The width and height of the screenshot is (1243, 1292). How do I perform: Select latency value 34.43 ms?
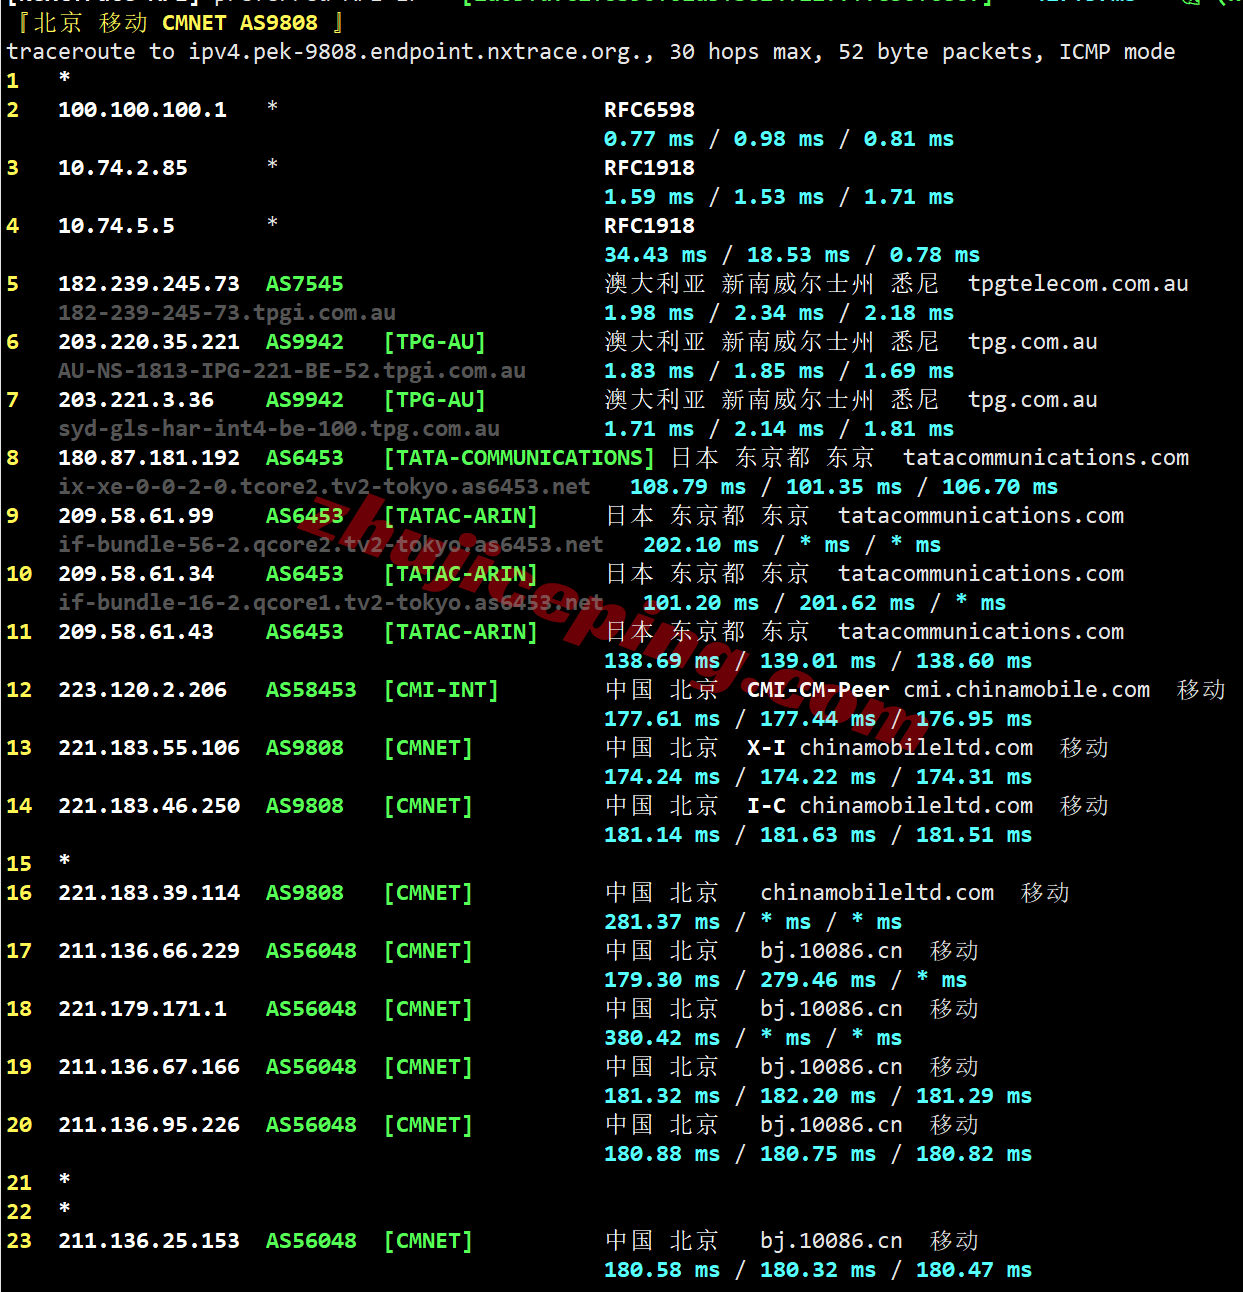(x=655, y=255)
